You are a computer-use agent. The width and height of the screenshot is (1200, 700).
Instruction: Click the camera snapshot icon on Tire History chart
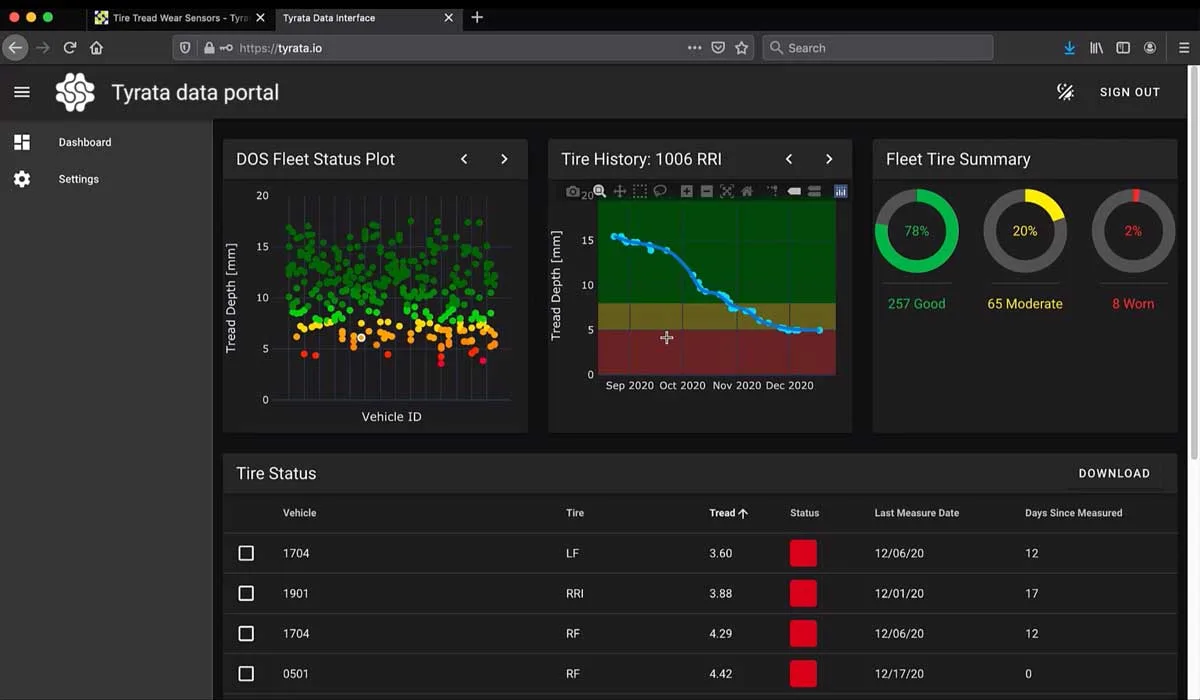573,191
